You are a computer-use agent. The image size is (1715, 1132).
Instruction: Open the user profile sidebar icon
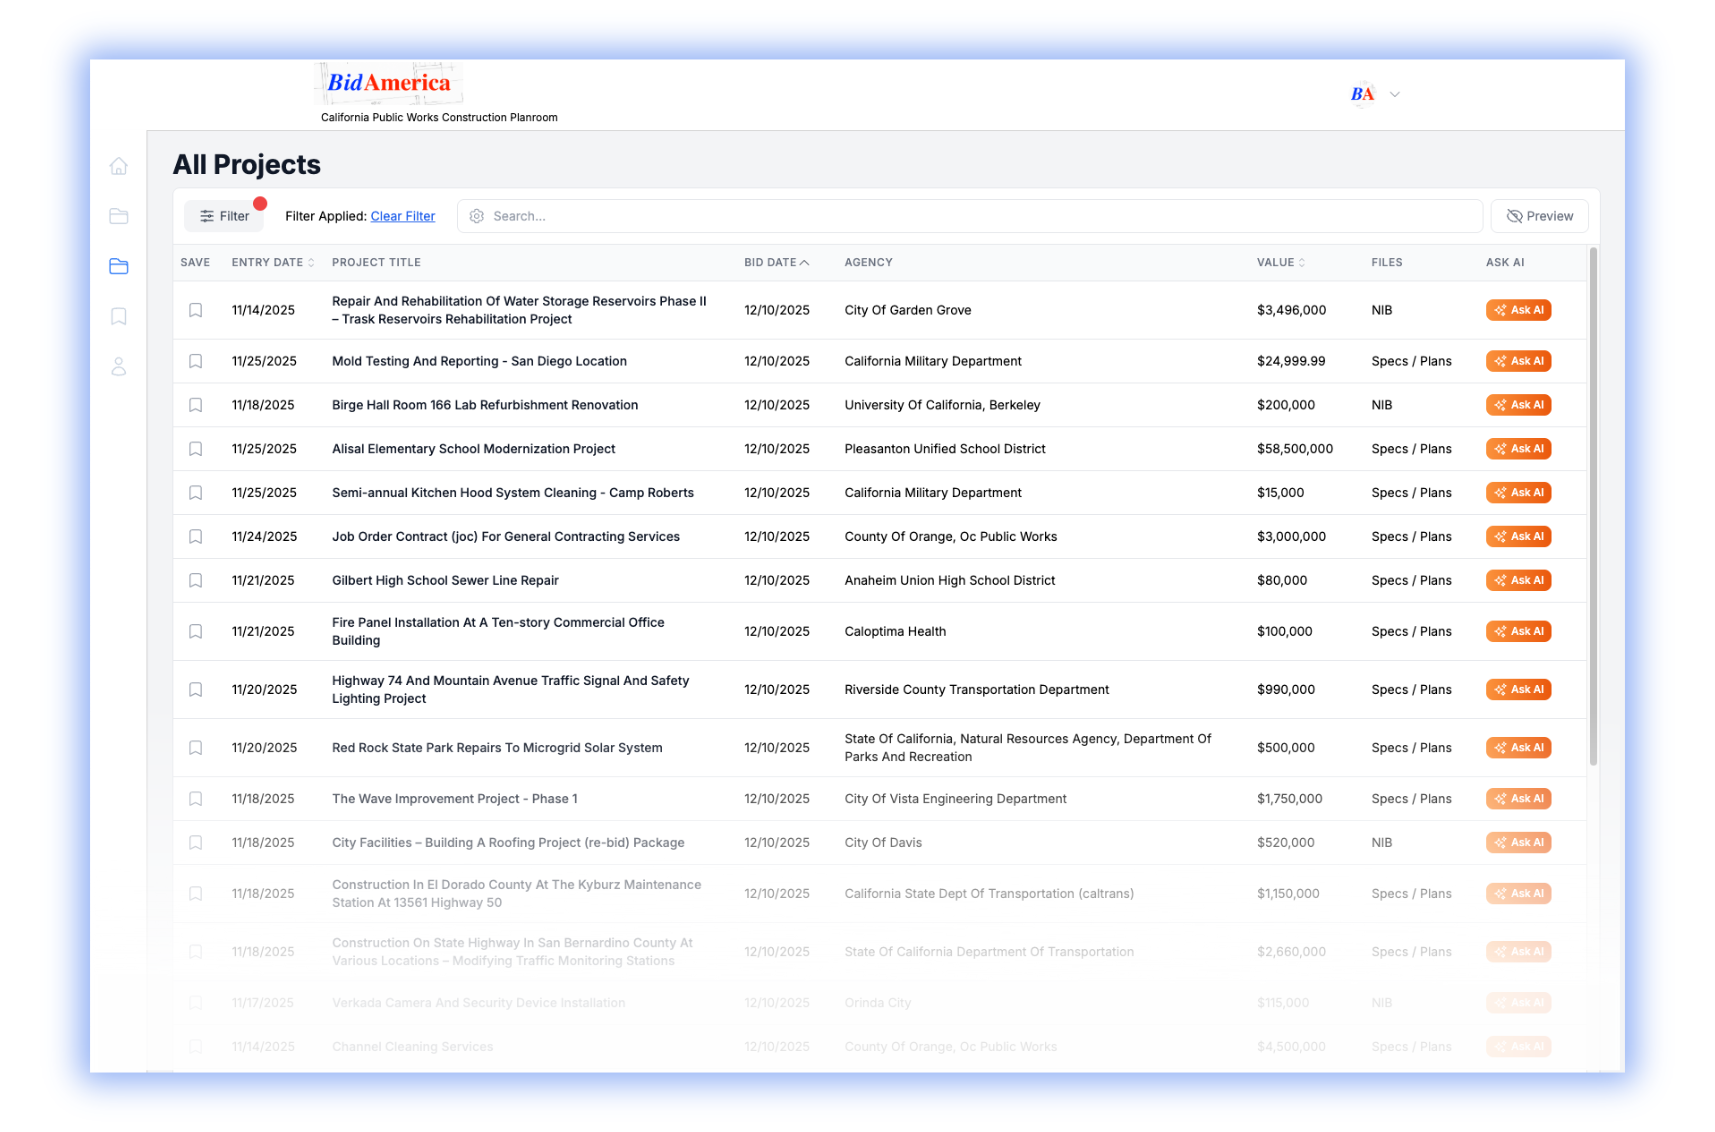pos(119,367)
